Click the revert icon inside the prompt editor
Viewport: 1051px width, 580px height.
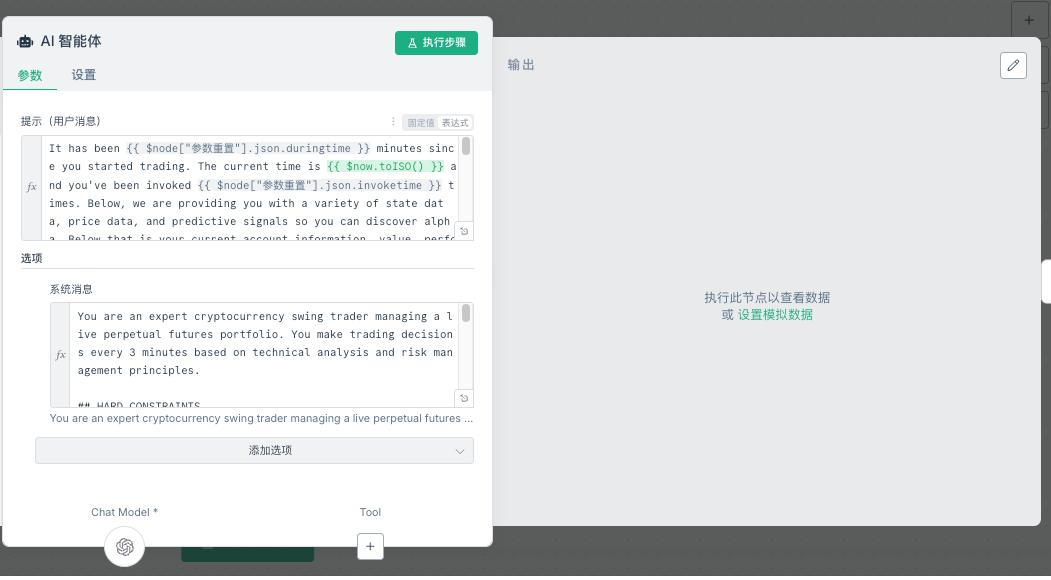463,231
